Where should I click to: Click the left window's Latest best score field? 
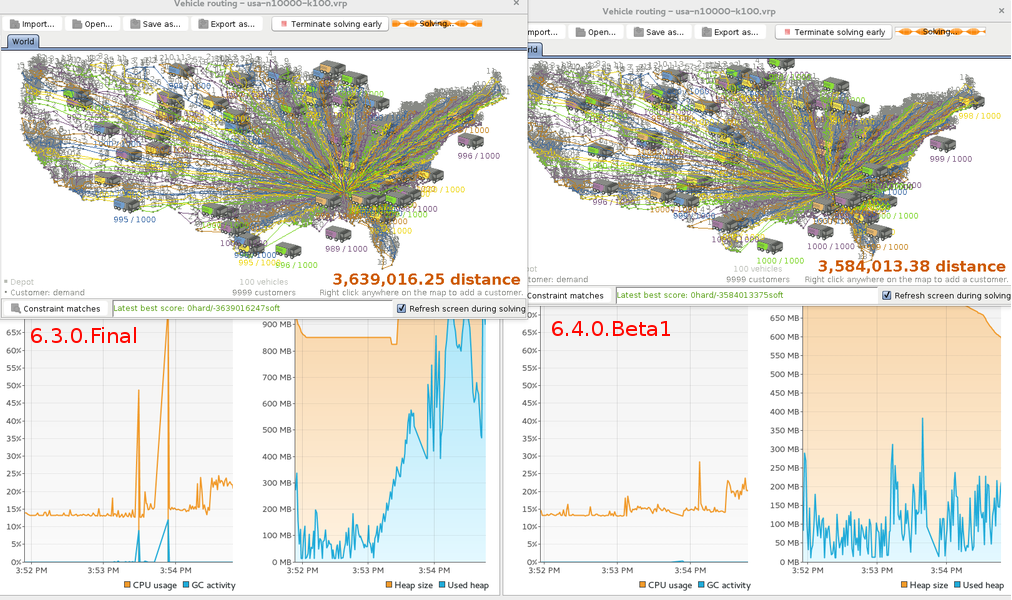point(250,309)
